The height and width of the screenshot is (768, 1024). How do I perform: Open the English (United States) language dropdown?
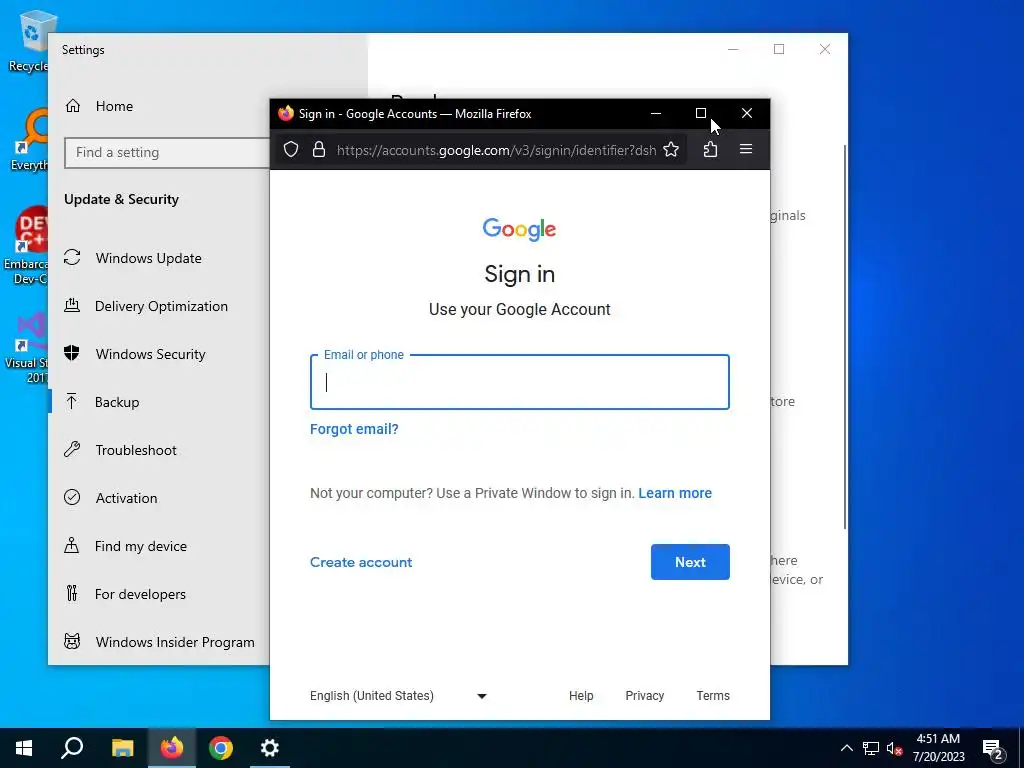click(x=398, y=696)
